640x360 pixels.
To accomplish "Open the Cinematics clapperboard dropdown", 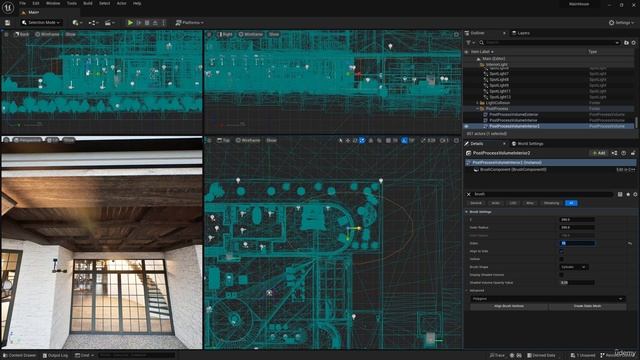I will tap(109, 23).
